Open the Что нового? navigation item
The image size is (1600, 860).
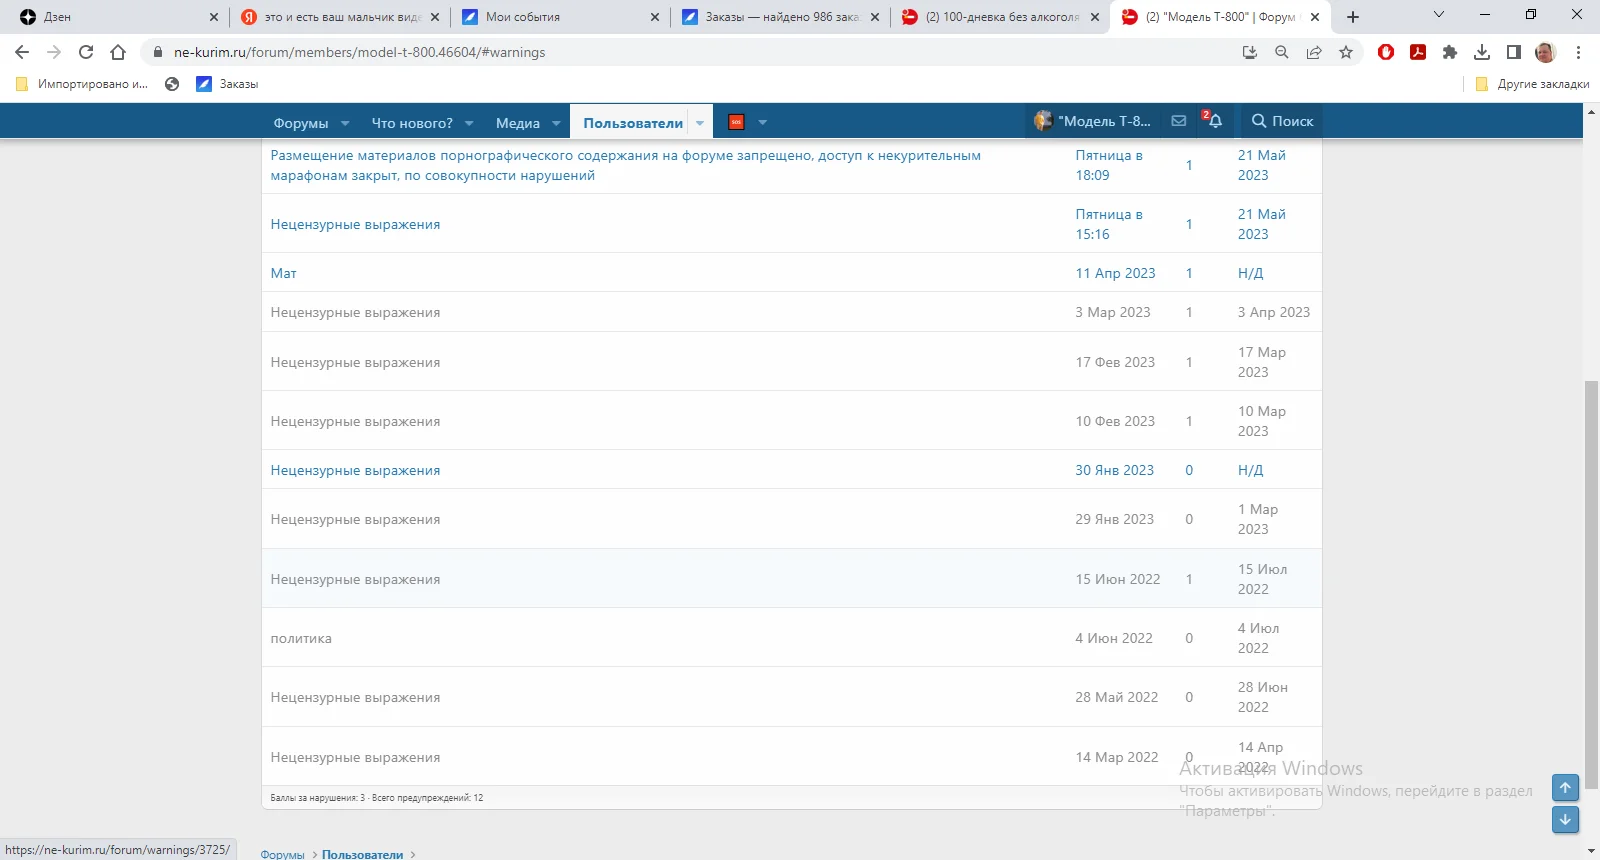coord(412,123)
